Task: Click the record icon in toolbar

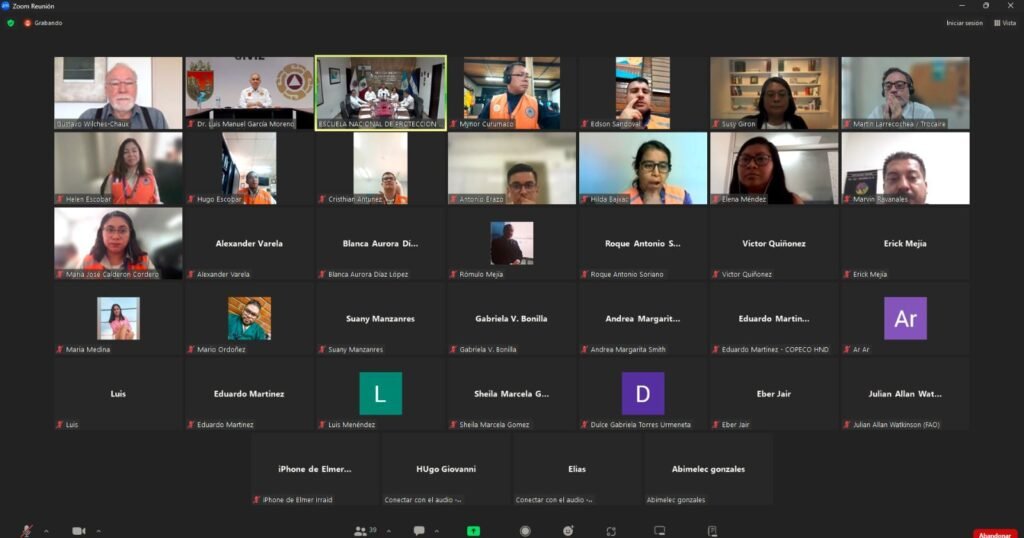Action: coord(525,531)
